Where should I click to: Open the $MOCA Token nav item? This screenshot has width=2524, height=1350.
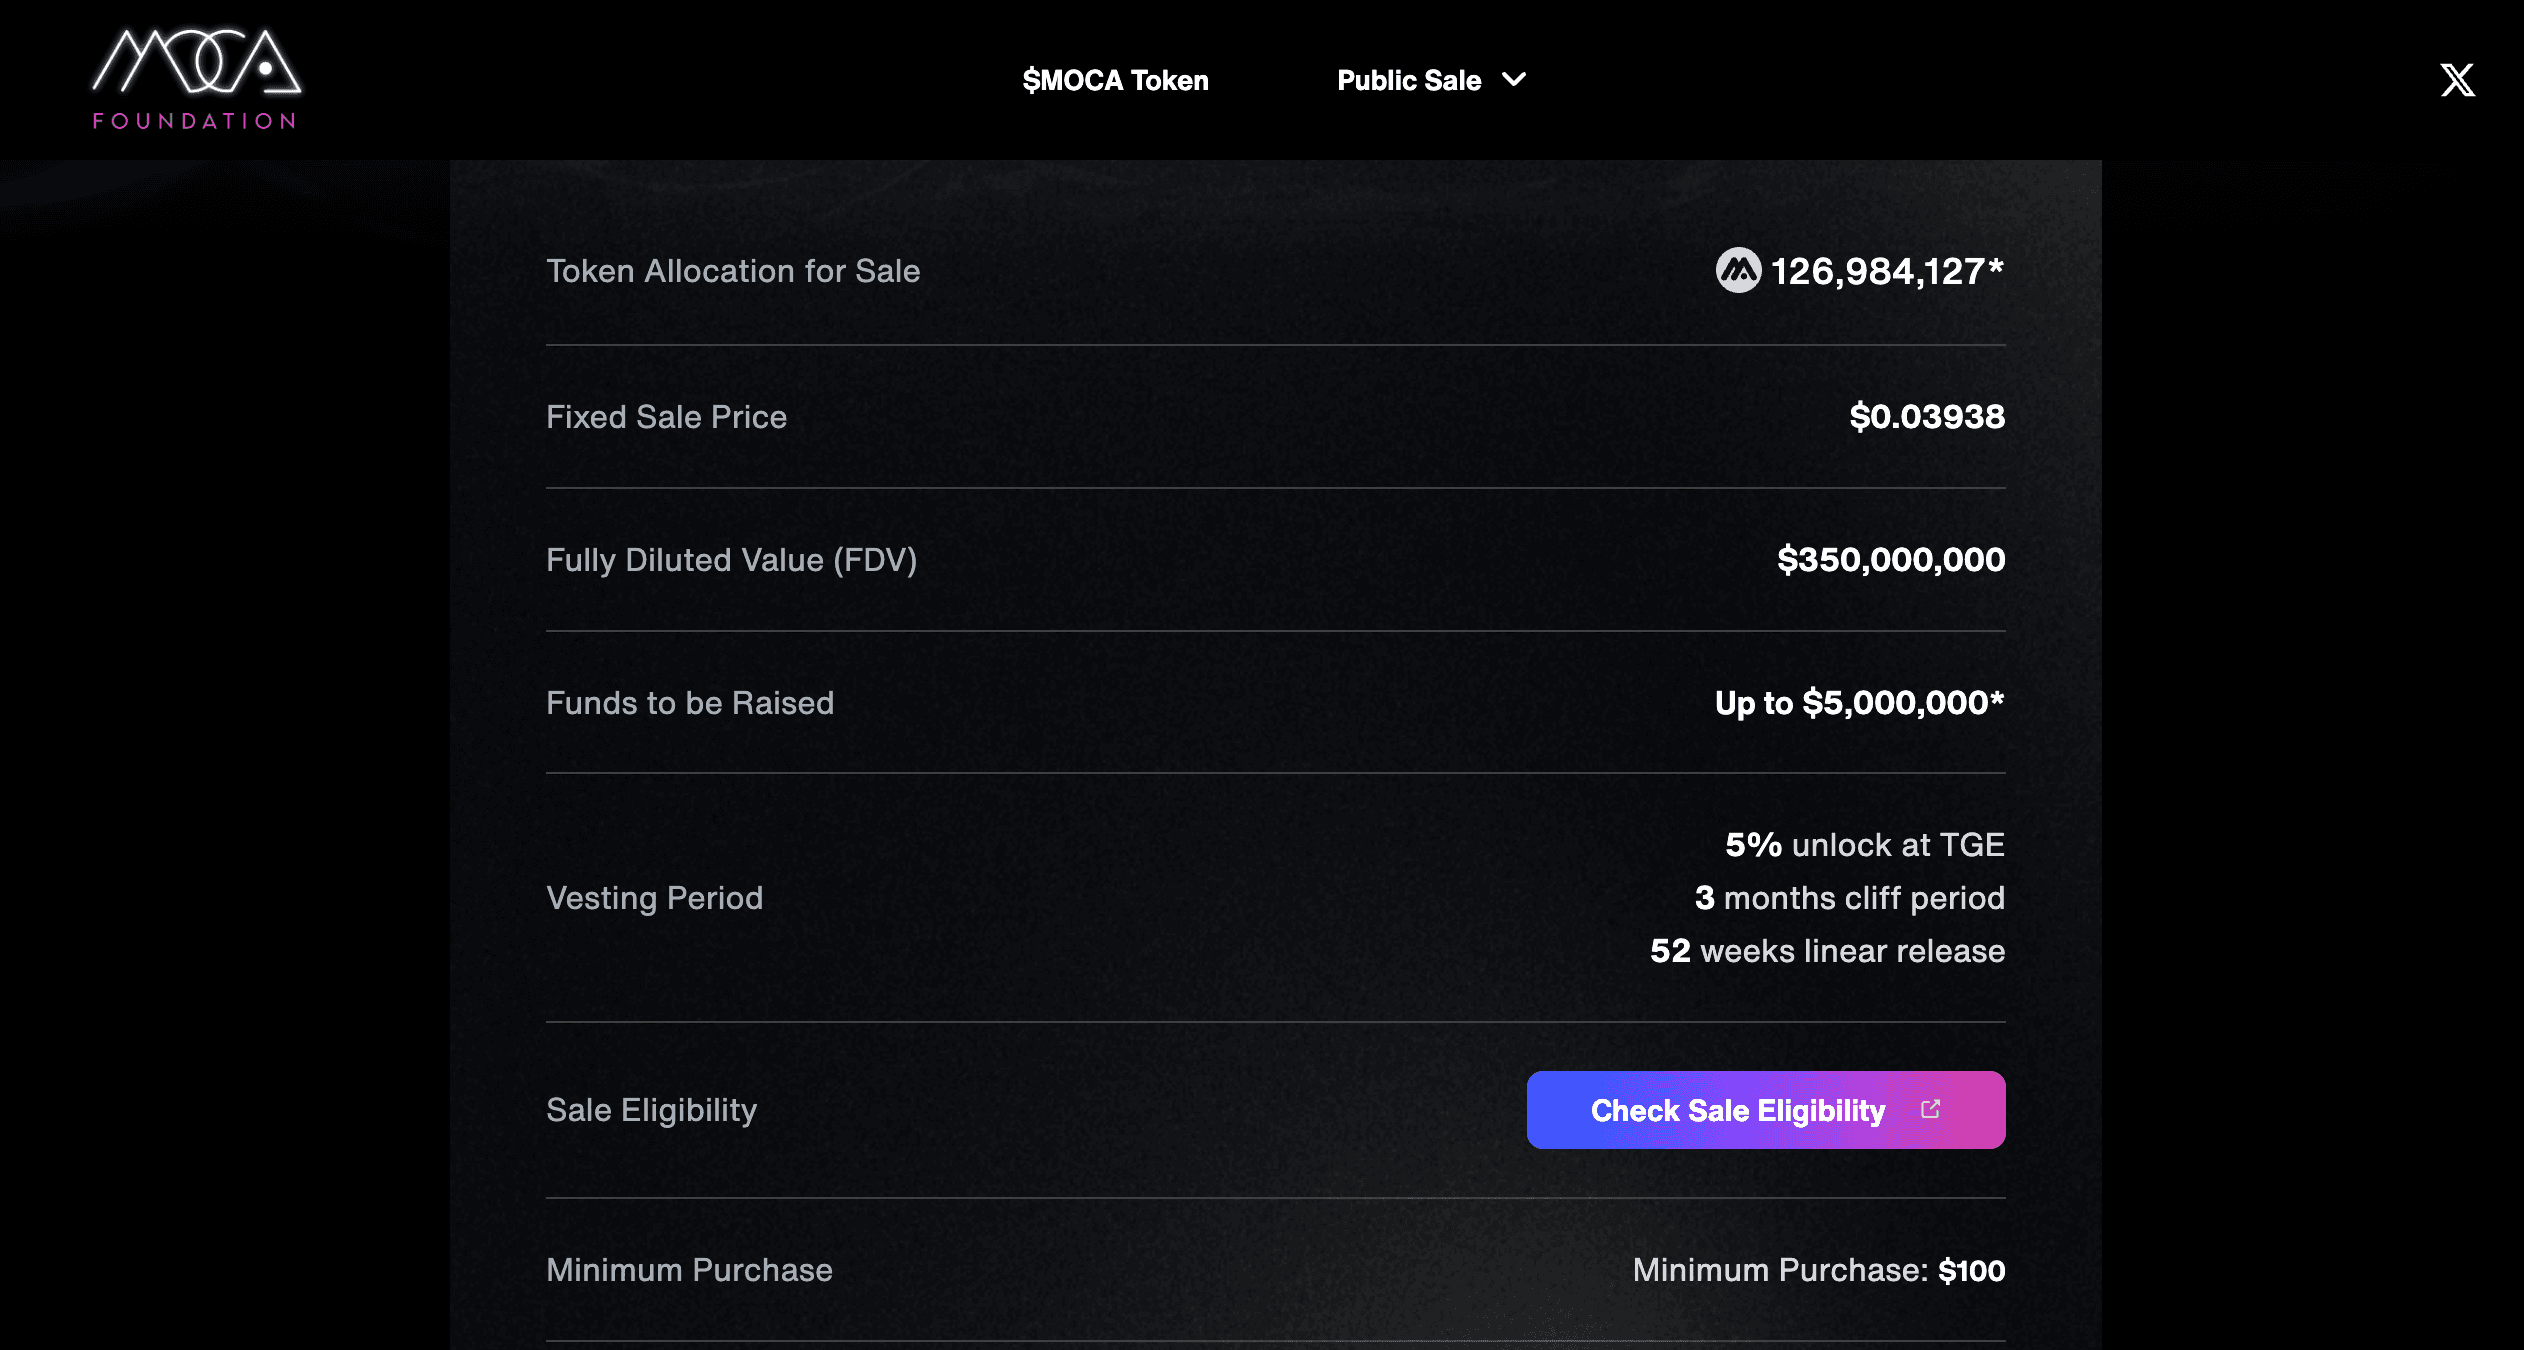point(1115,80)
